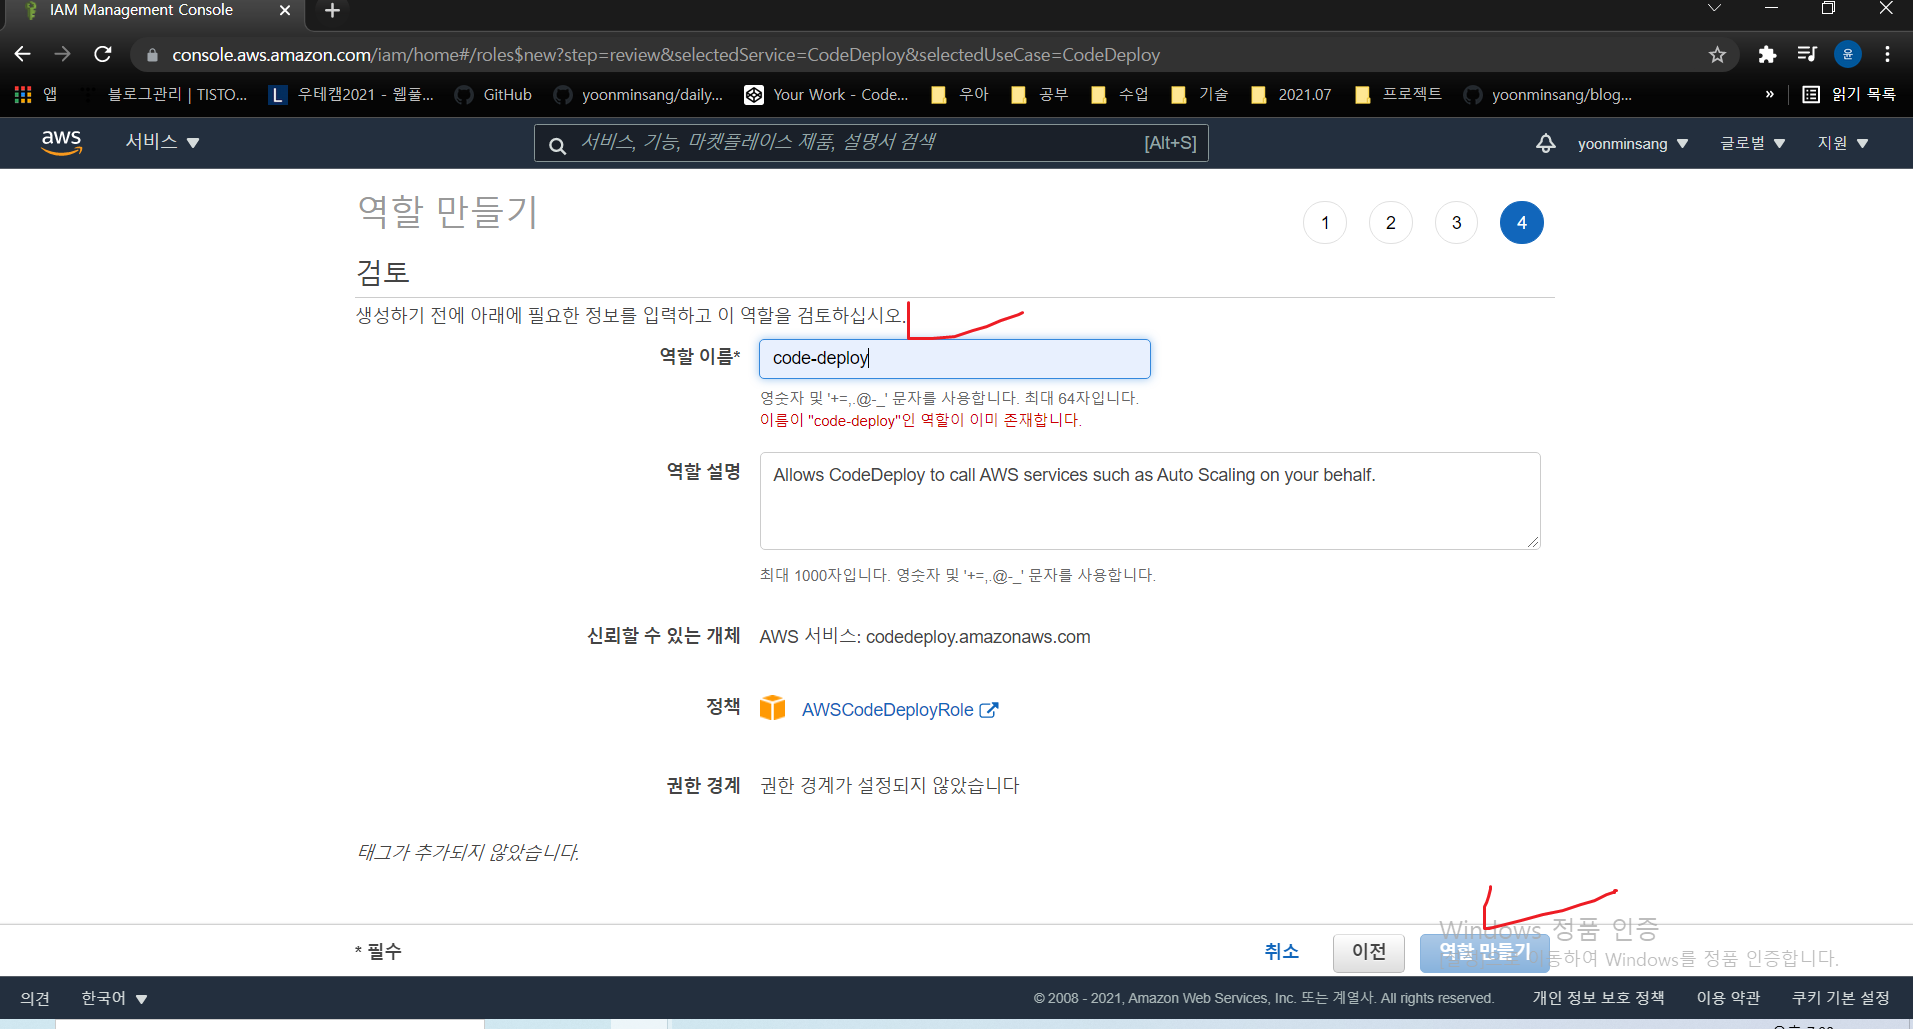Viewport: 1913px width, 1029px height.
Task: Open the notifications bell icon
Action: pyautogui.click(x=1545, y=143)
